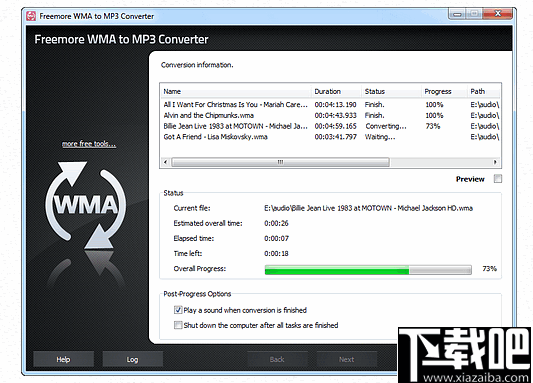Tick the Preview checkbox

coord(498,179)
